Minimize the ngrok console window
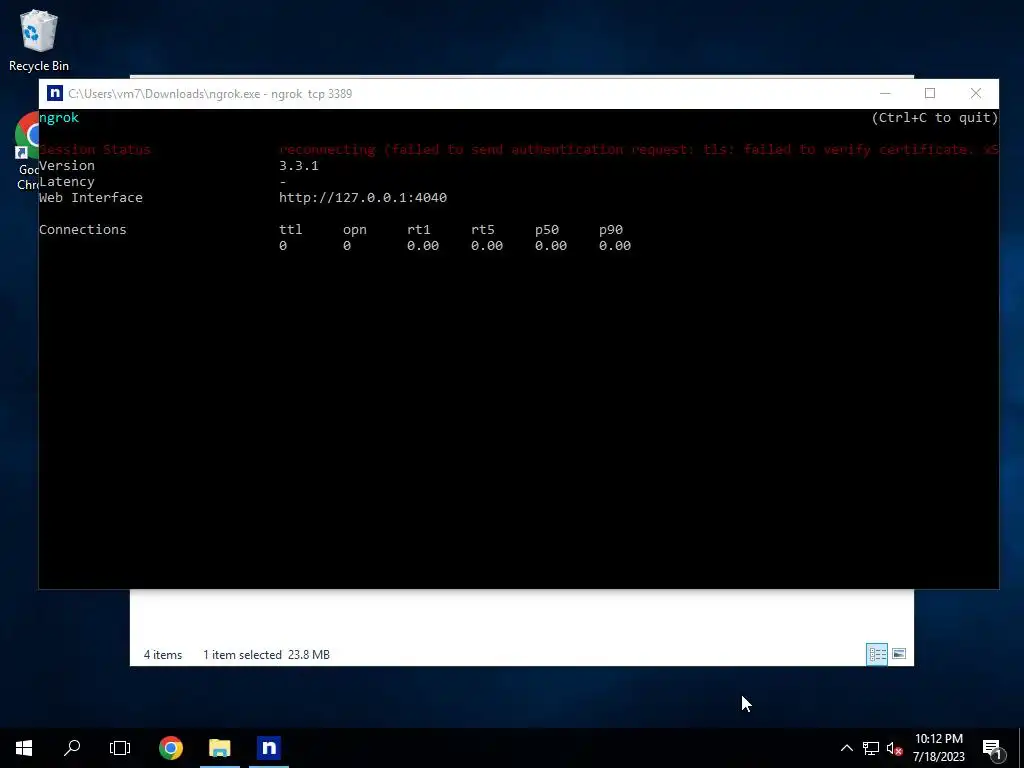The width and height of the screenshot is (1024, 768). (885, 93)
